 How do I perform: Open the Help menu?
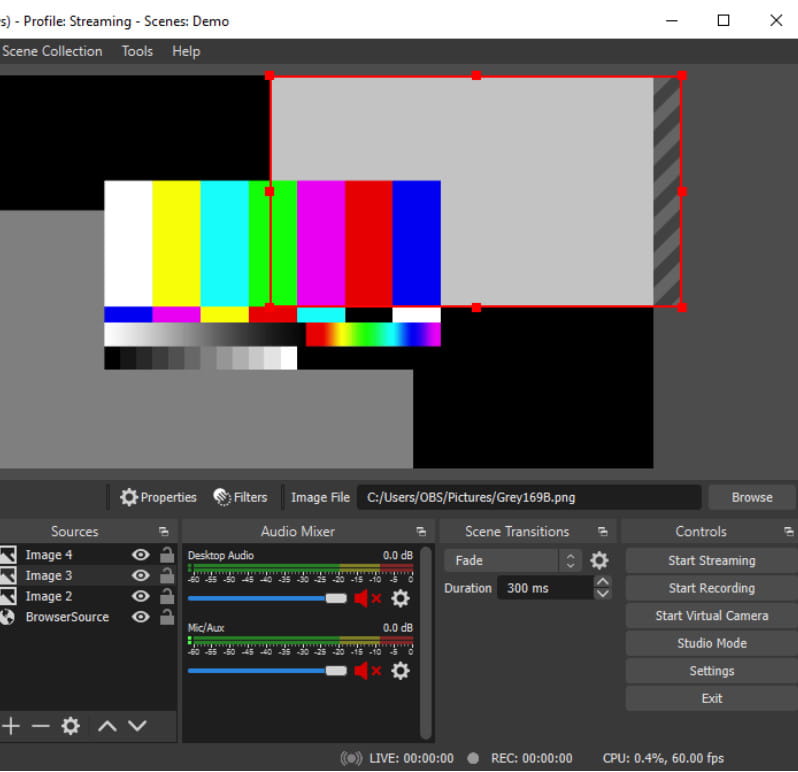click(186, 51)
